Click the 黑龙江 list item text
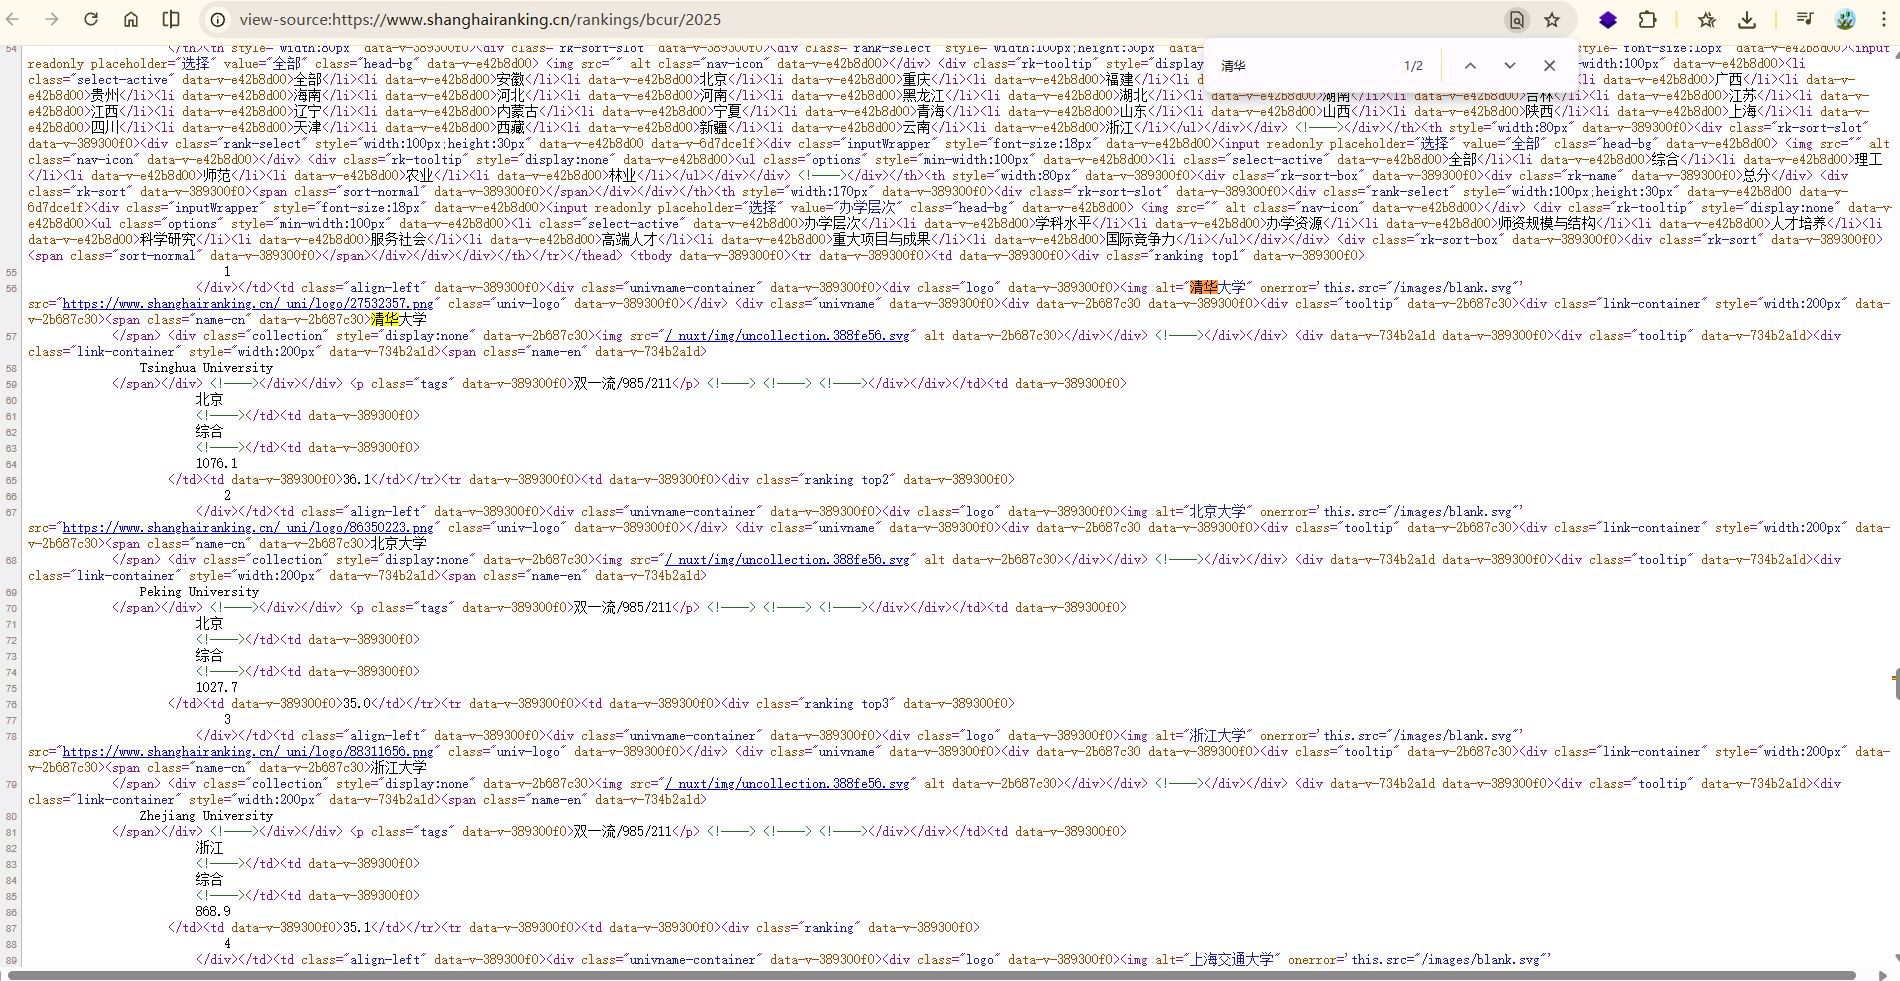1900x981 pixels. [924, 95]
